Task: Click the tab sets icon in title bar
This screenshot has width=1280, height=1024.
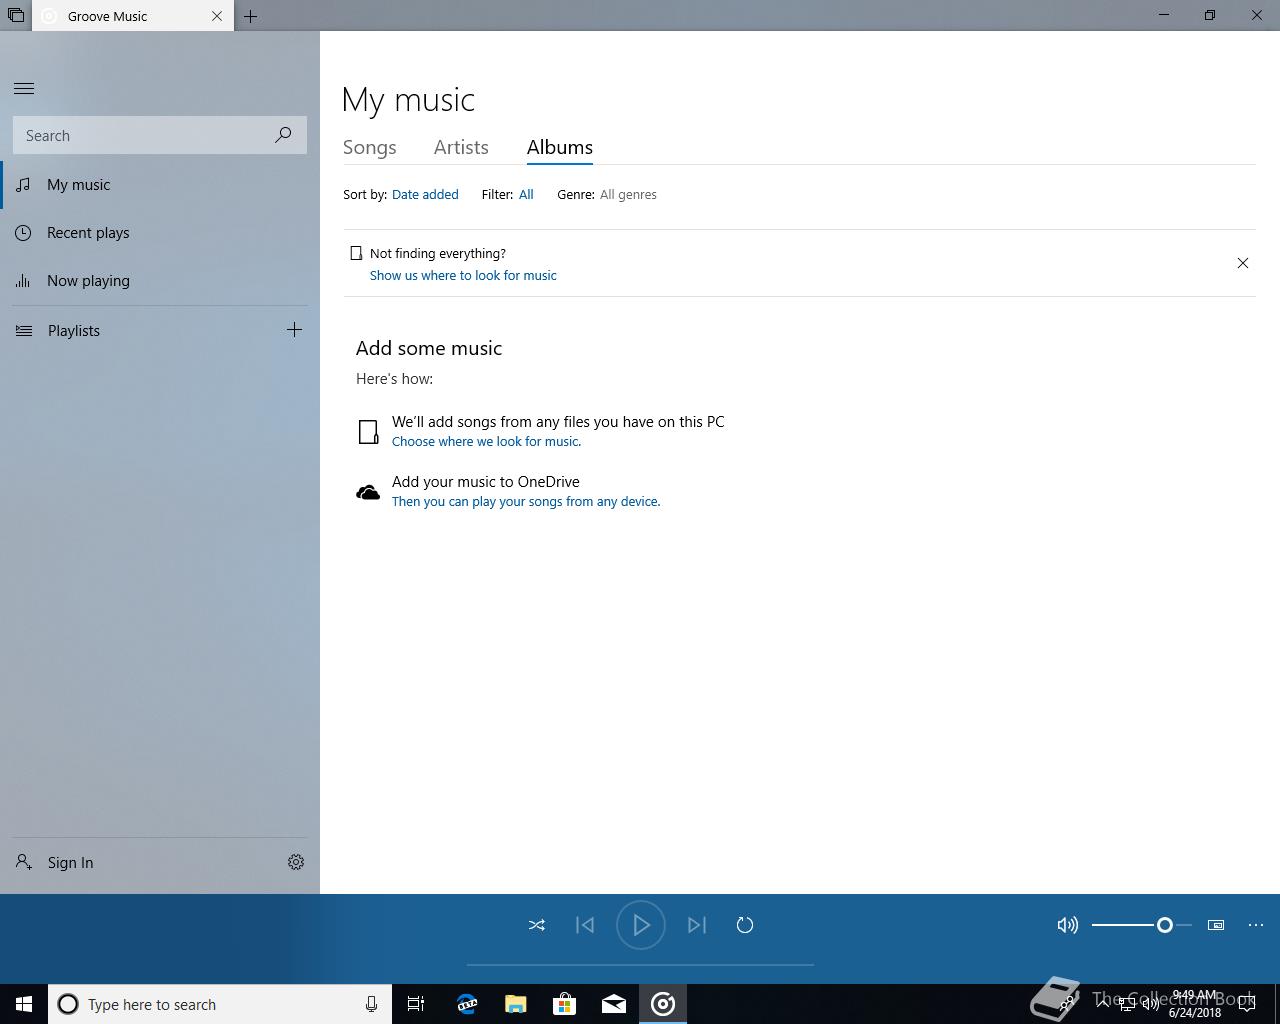Action: tap(15, 16)
